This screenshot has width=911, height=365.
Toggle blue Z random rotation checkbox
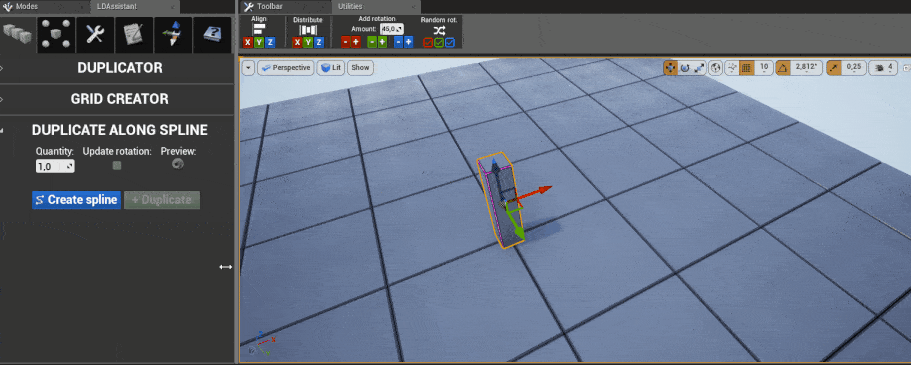coord(450,42)
